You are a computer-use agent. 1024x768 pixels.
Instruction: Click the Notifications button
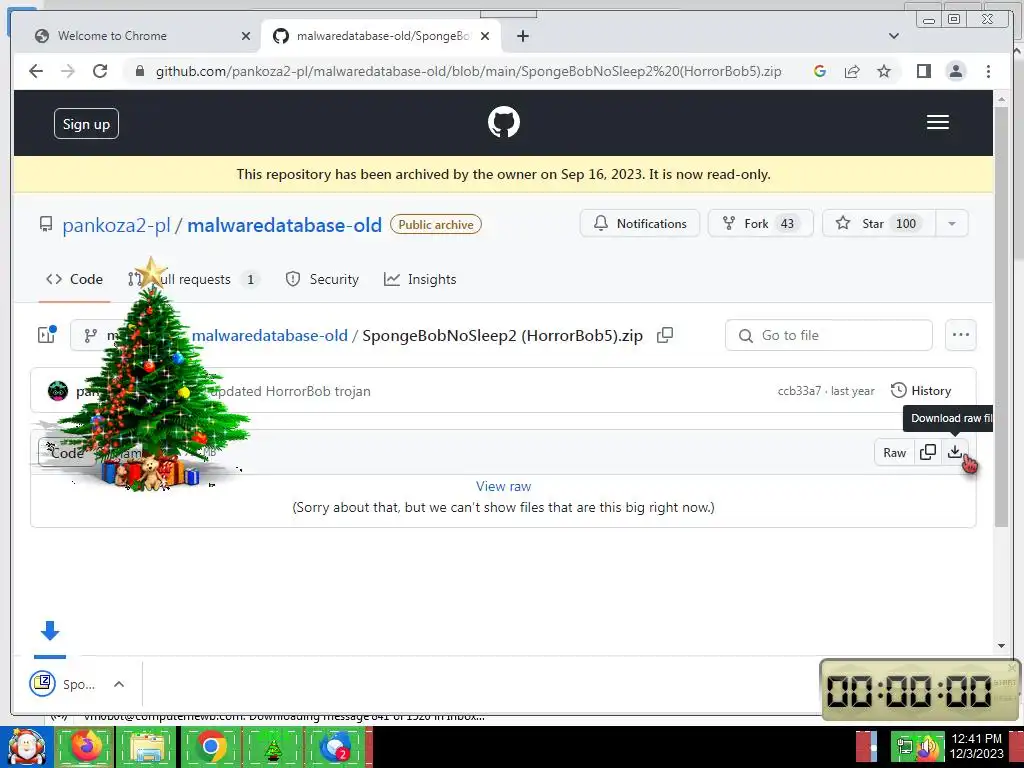(x=640, y=223)
